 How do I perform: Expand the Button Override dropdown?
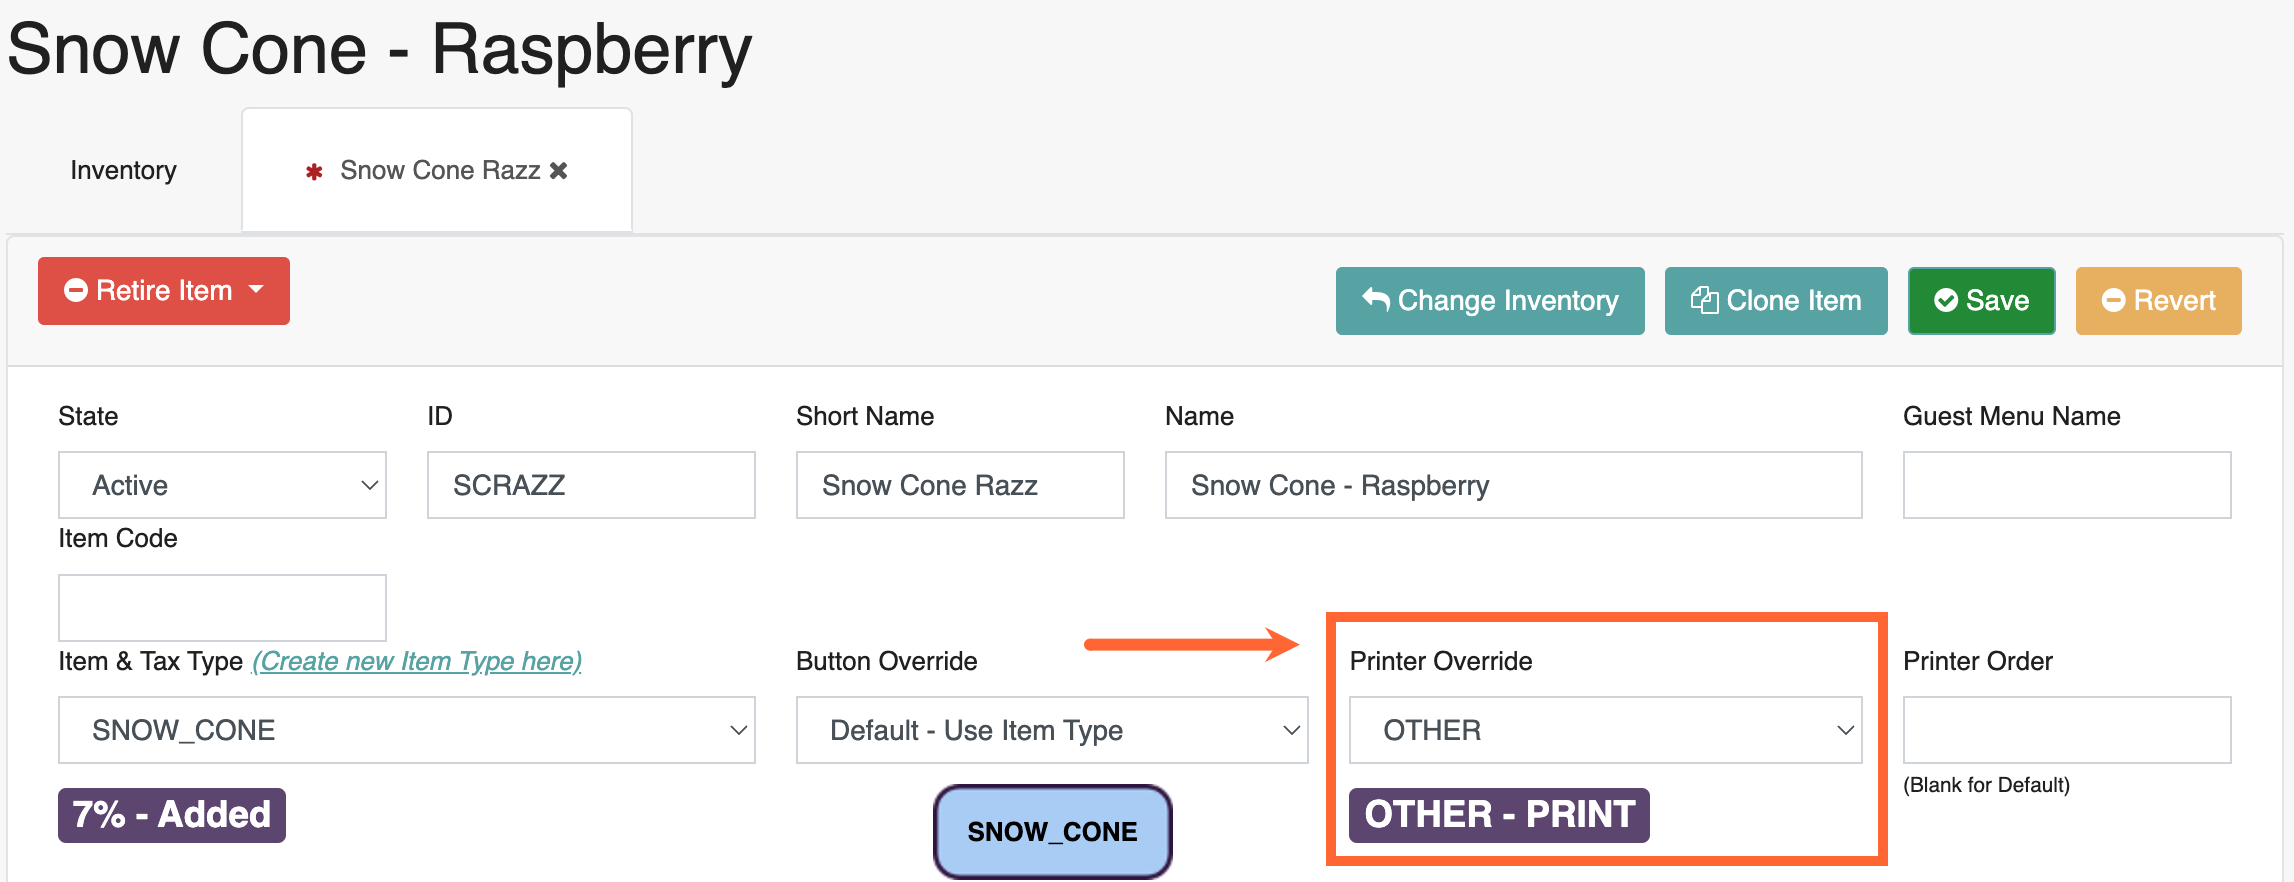[x=1052, y=730]
